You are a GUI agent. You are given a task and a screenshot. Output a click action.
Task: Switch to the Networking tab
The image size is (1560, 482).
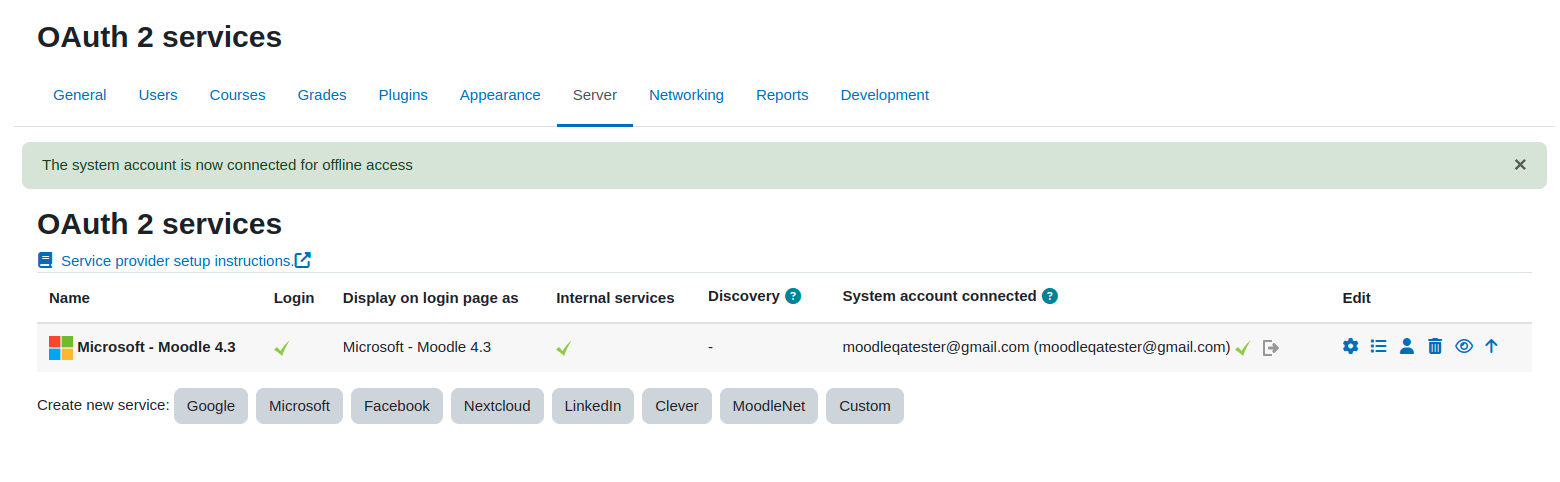click(686, 95)
